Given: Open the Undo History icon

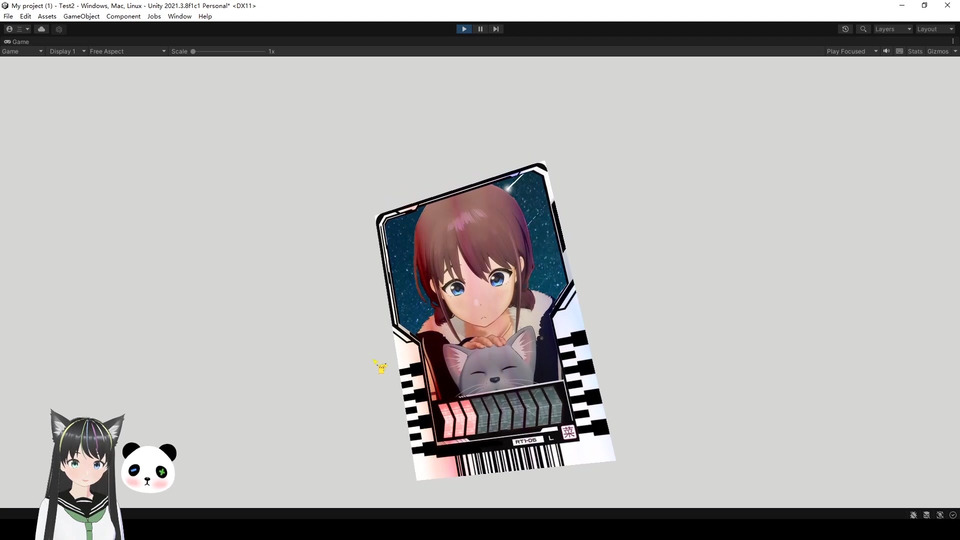Looking at the screenshot, I should tap(846, 29).
